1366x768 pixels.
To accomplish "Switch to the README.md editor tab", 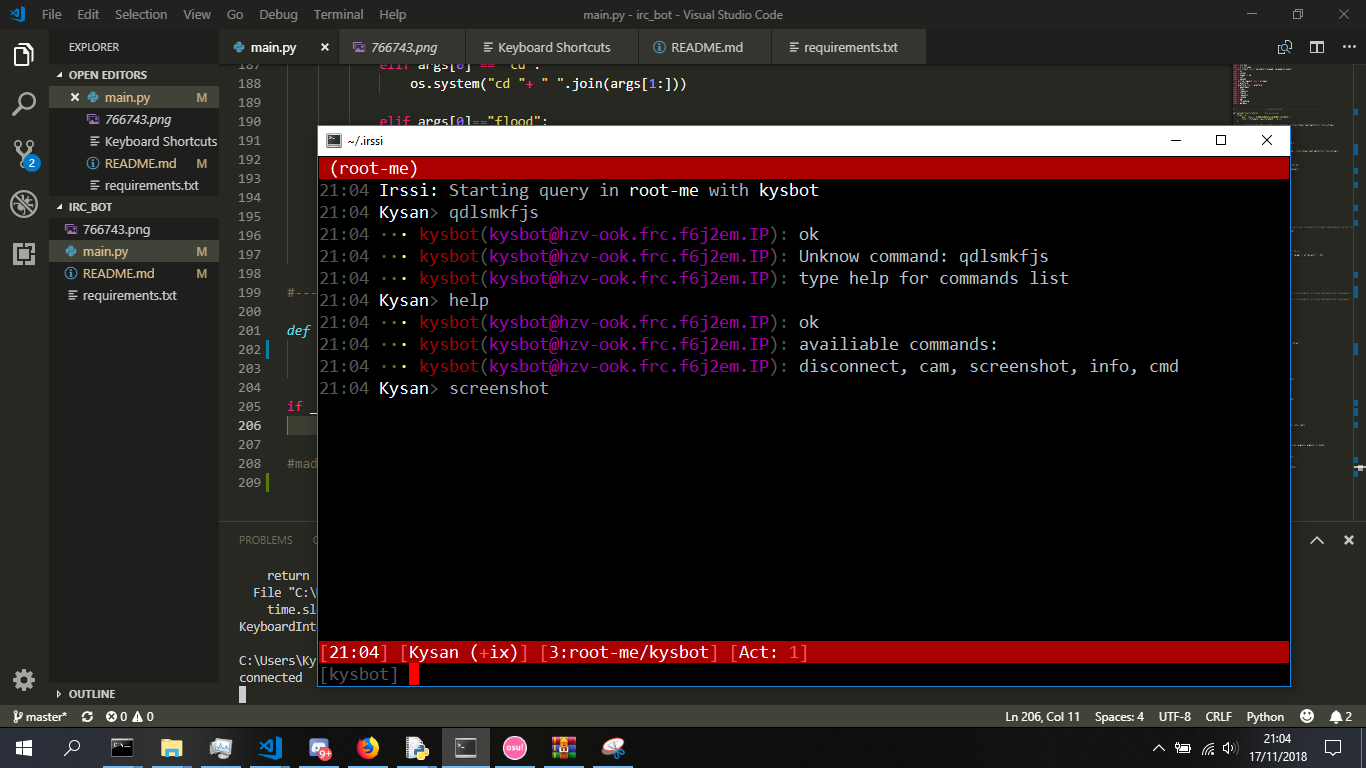I will (706, 47).
